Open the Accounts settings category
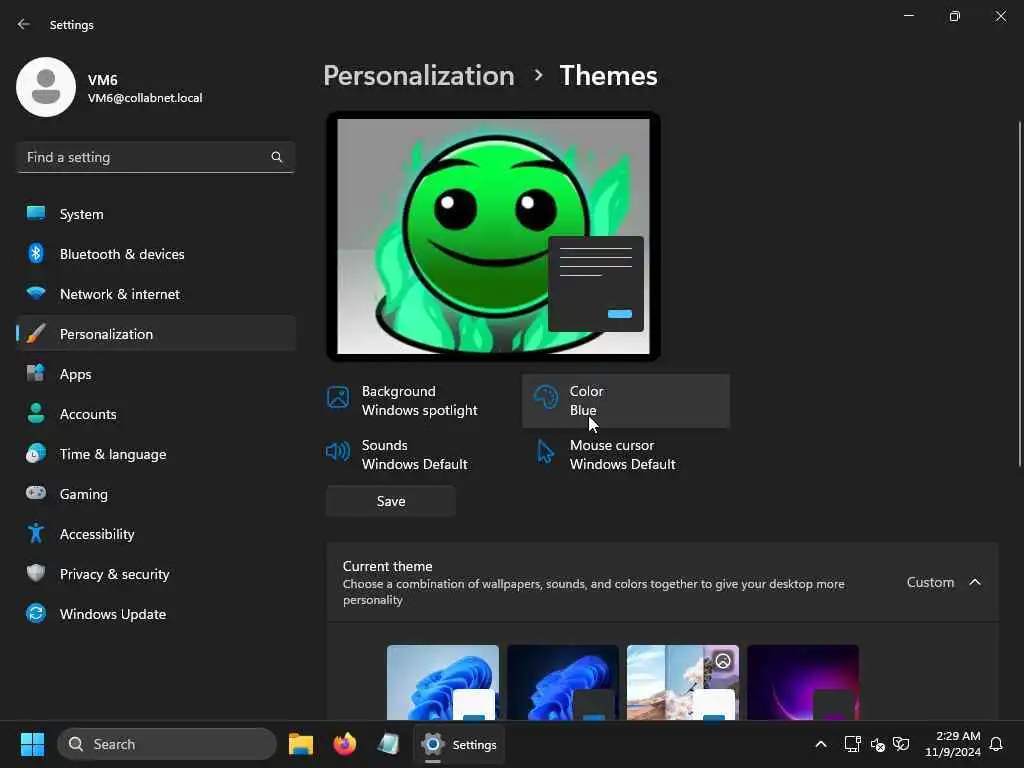 point(156,414)
